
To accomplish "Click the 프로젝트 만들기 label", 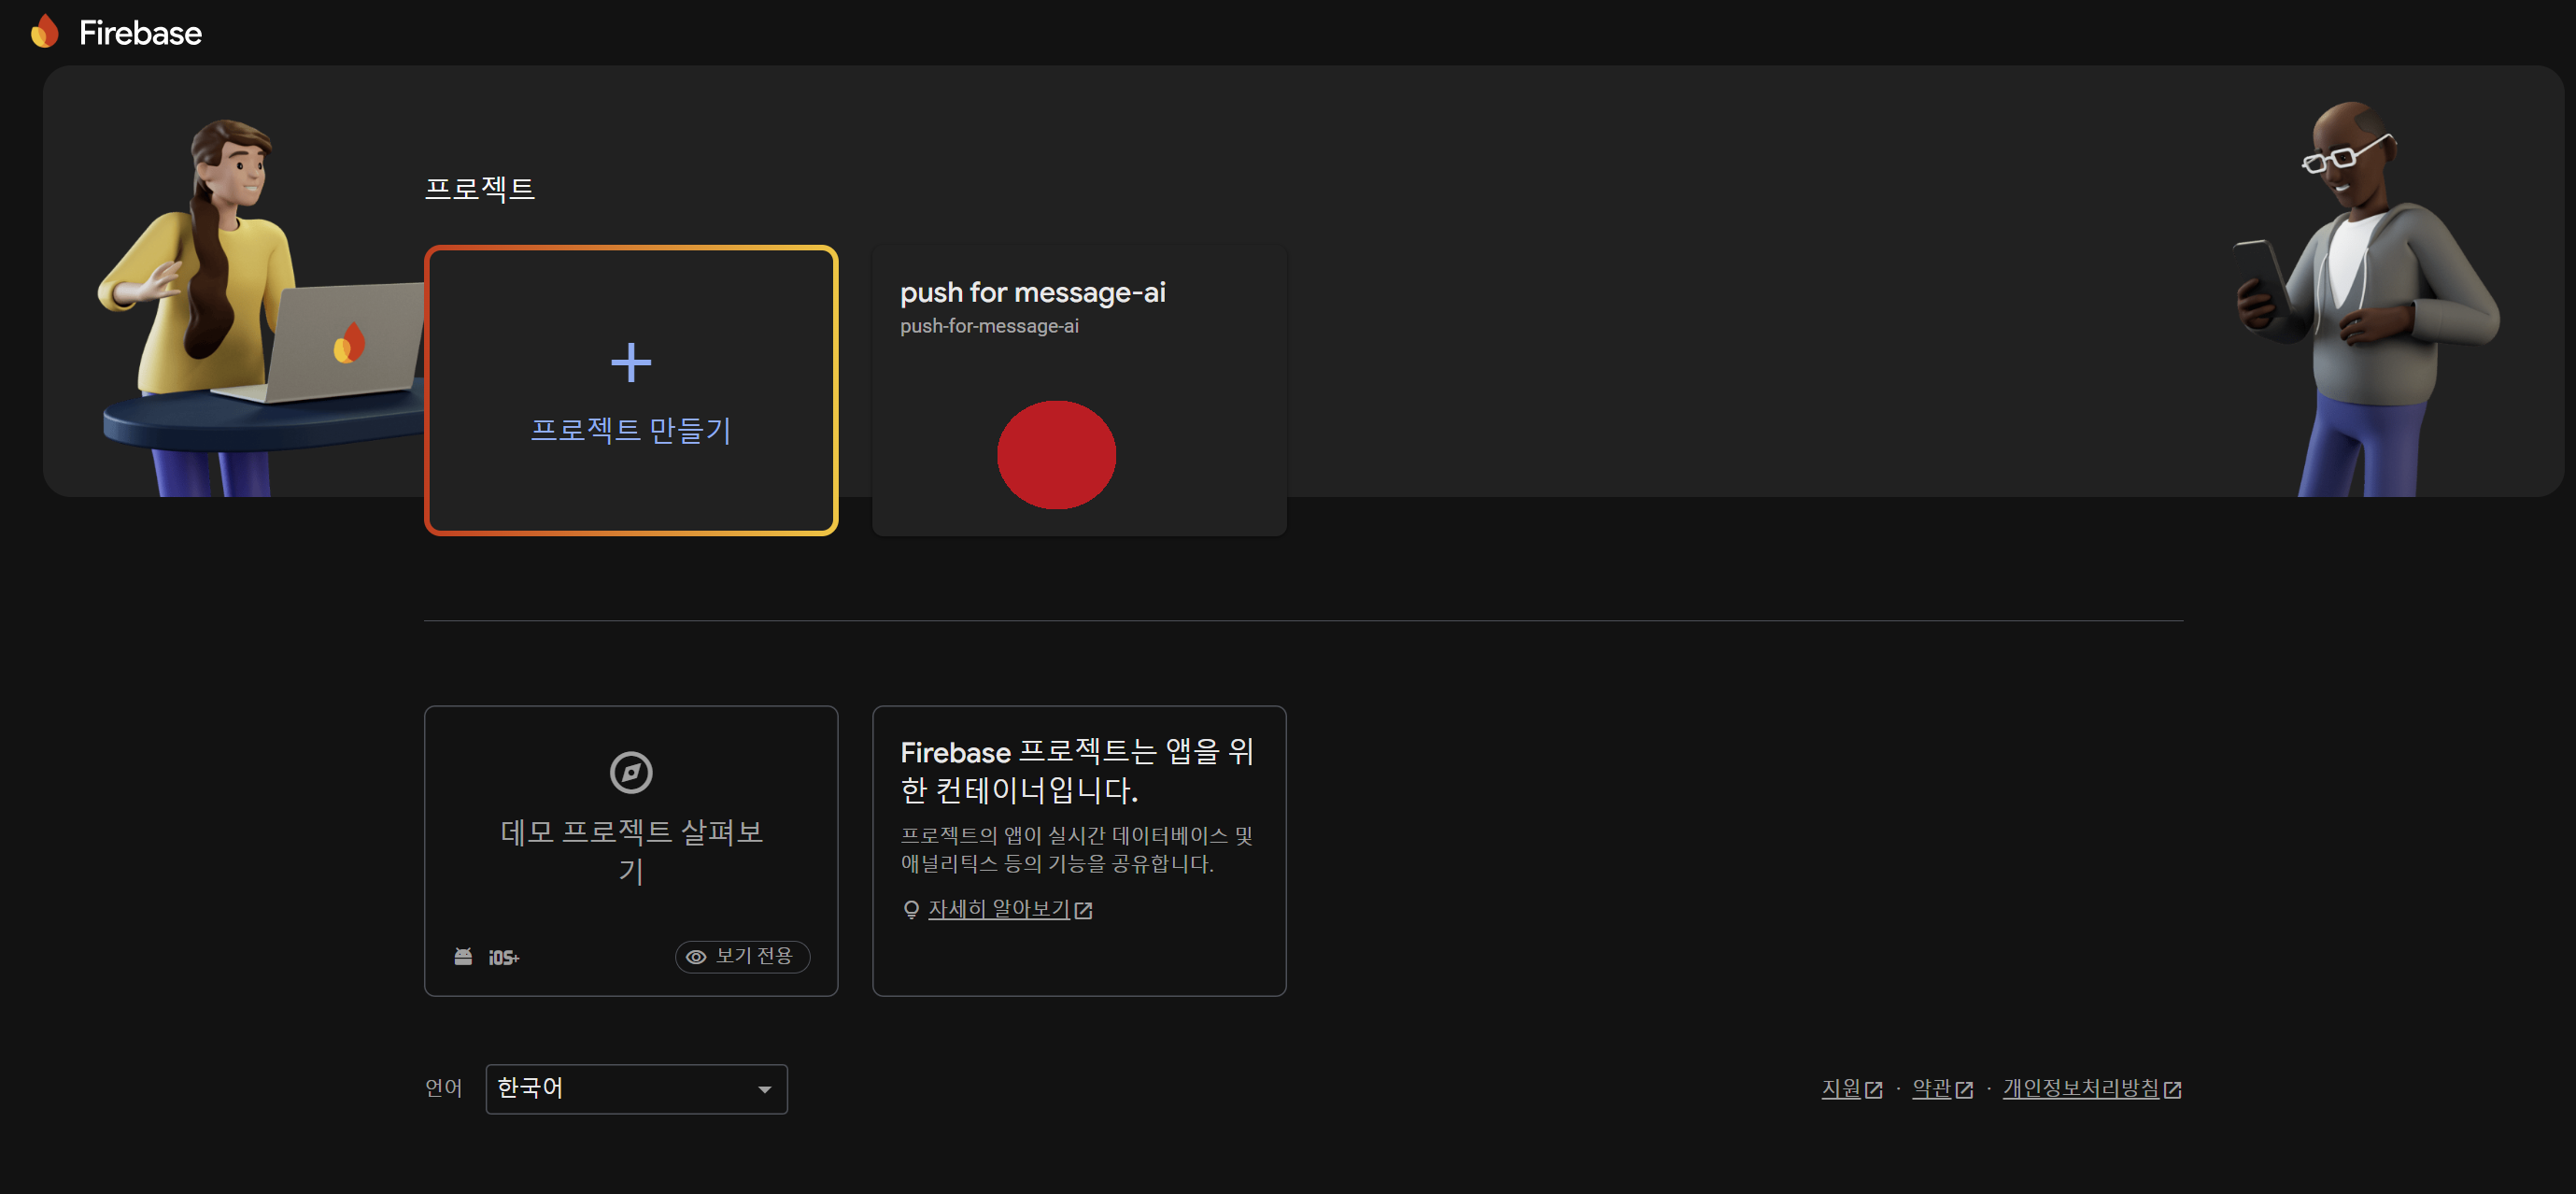I will (x=631, y=430).
